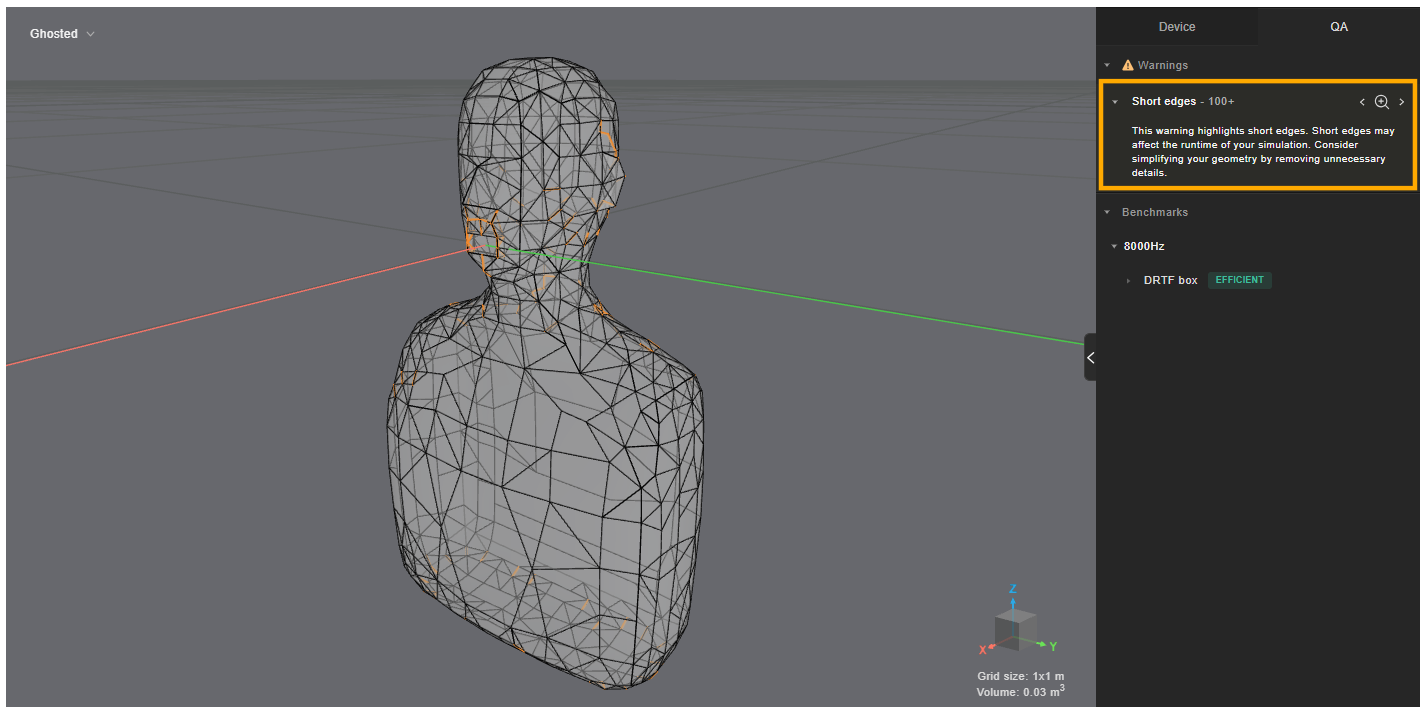The image size is (1426, 711).
Task: Select the Z axis on gizmo
Action: point(1013,589)
